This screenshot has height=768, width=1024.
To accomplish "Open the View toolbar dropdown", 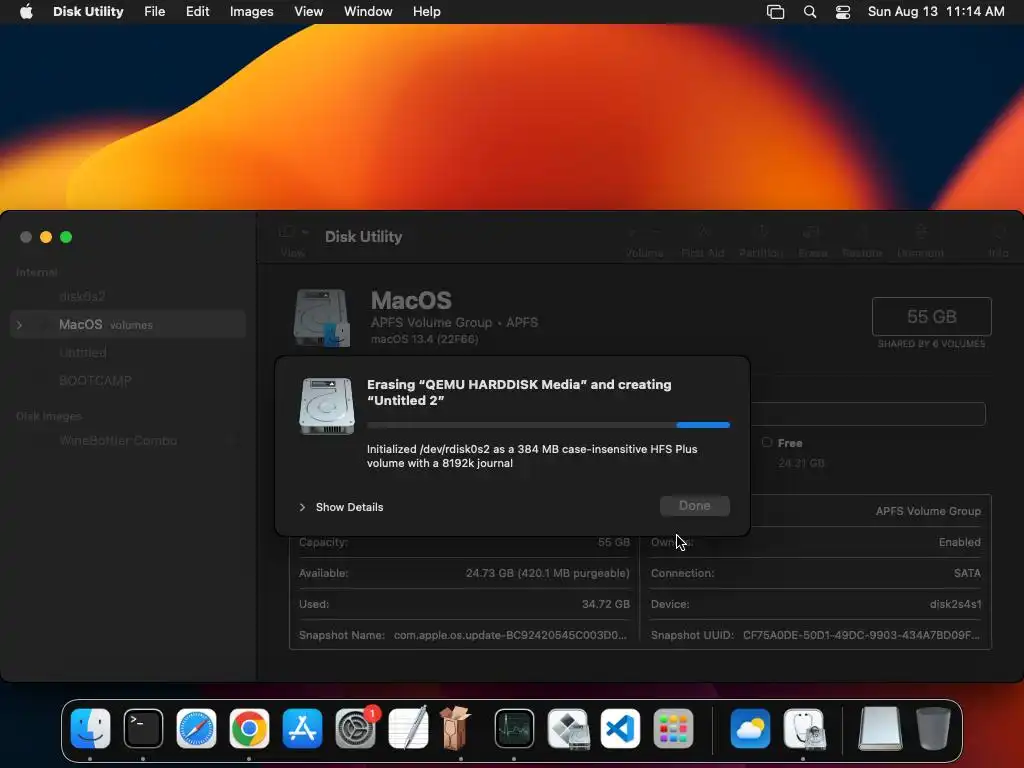I will point(293,240).
